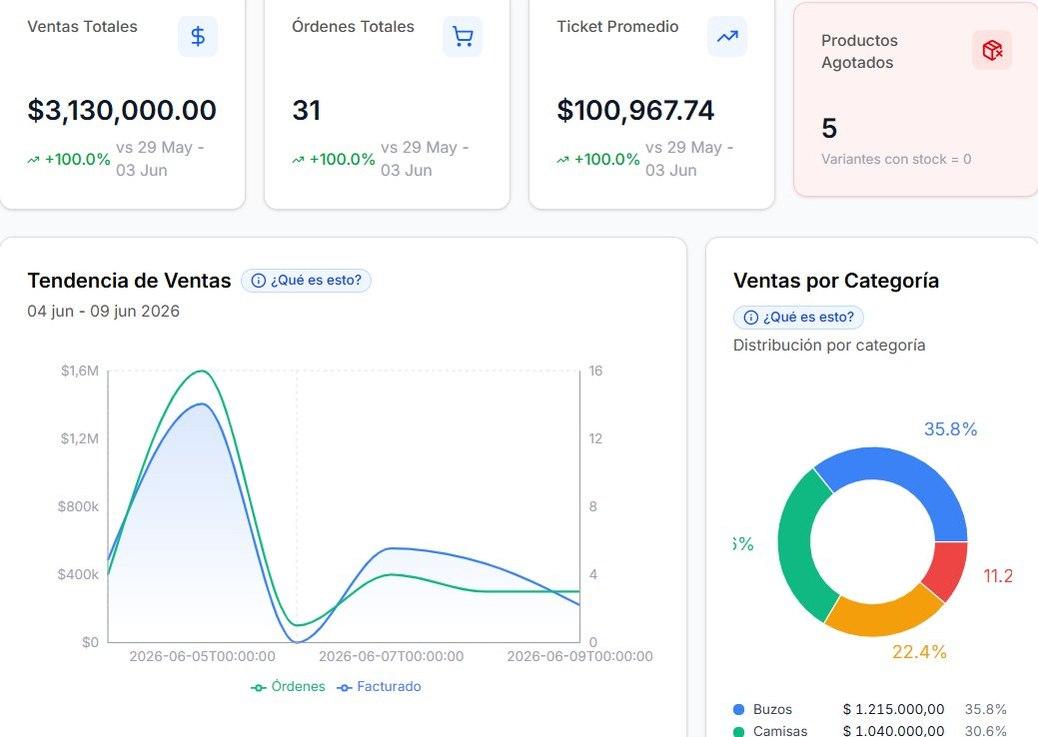The width and height of the screenshot is (1038, 737).
Task: Click the $800k axis label
Action: coord(78,507)
